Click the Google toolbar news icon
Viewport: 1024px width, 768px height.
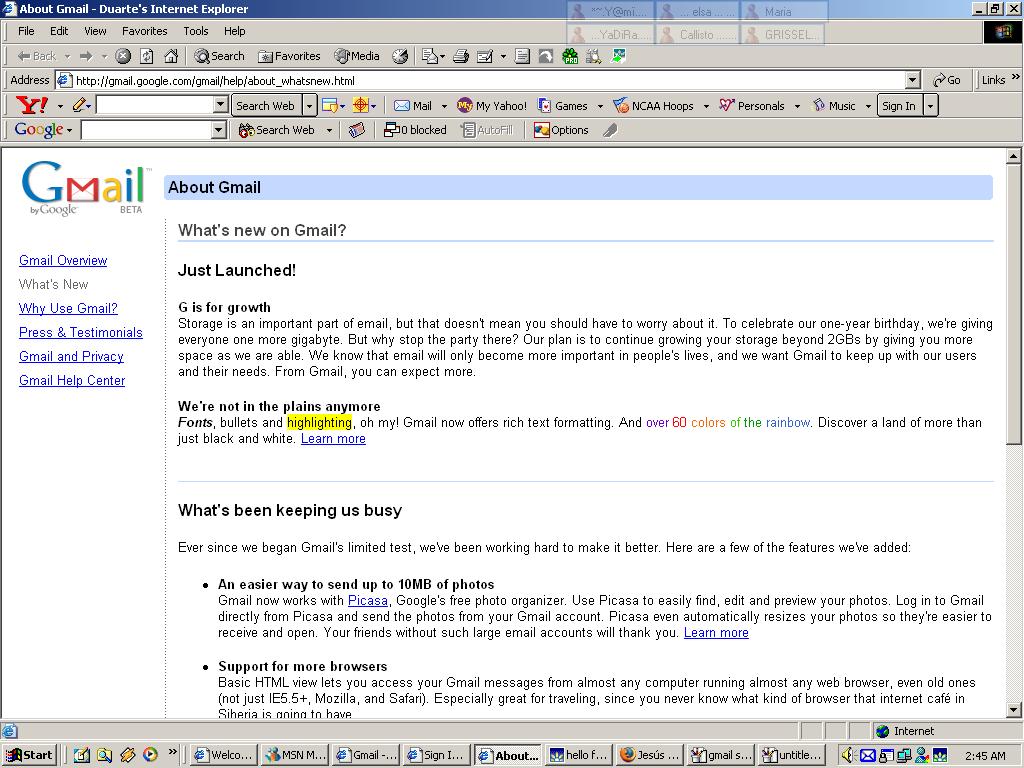[x=357, y=130]
